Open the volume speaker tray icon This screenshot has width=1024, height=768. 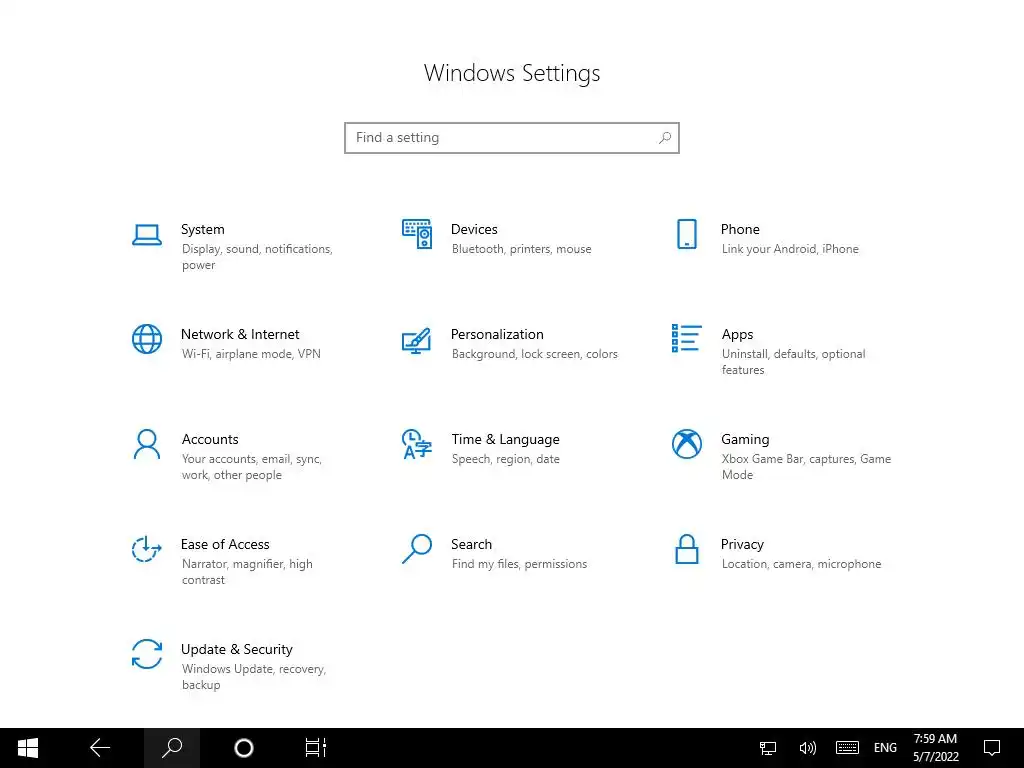pyautogui.click(x=808, y=748)
